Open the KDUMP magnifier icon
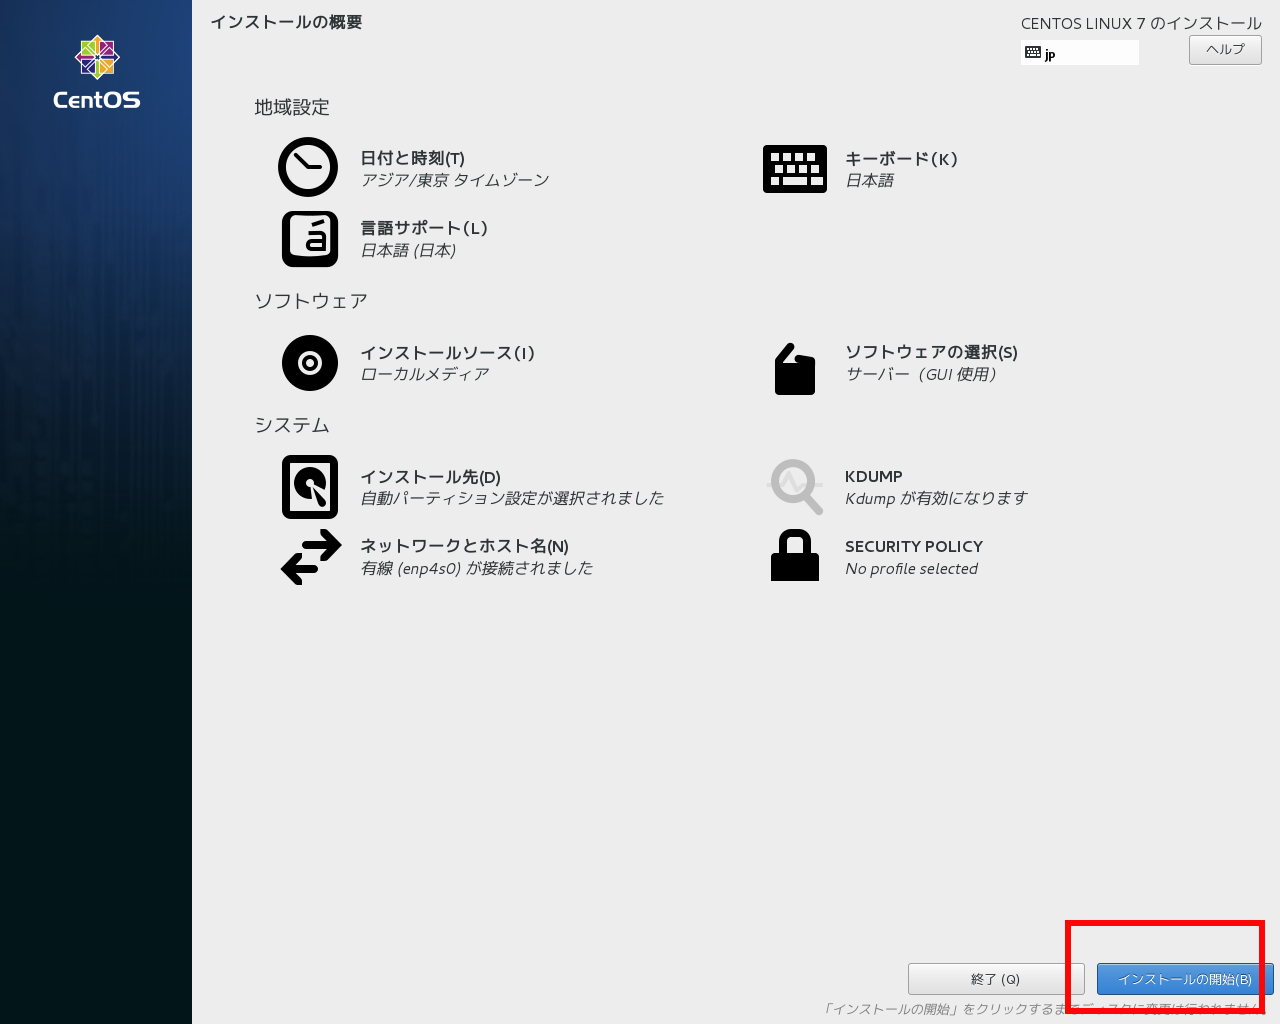The image size is (1280, 1024). (795, 487)
